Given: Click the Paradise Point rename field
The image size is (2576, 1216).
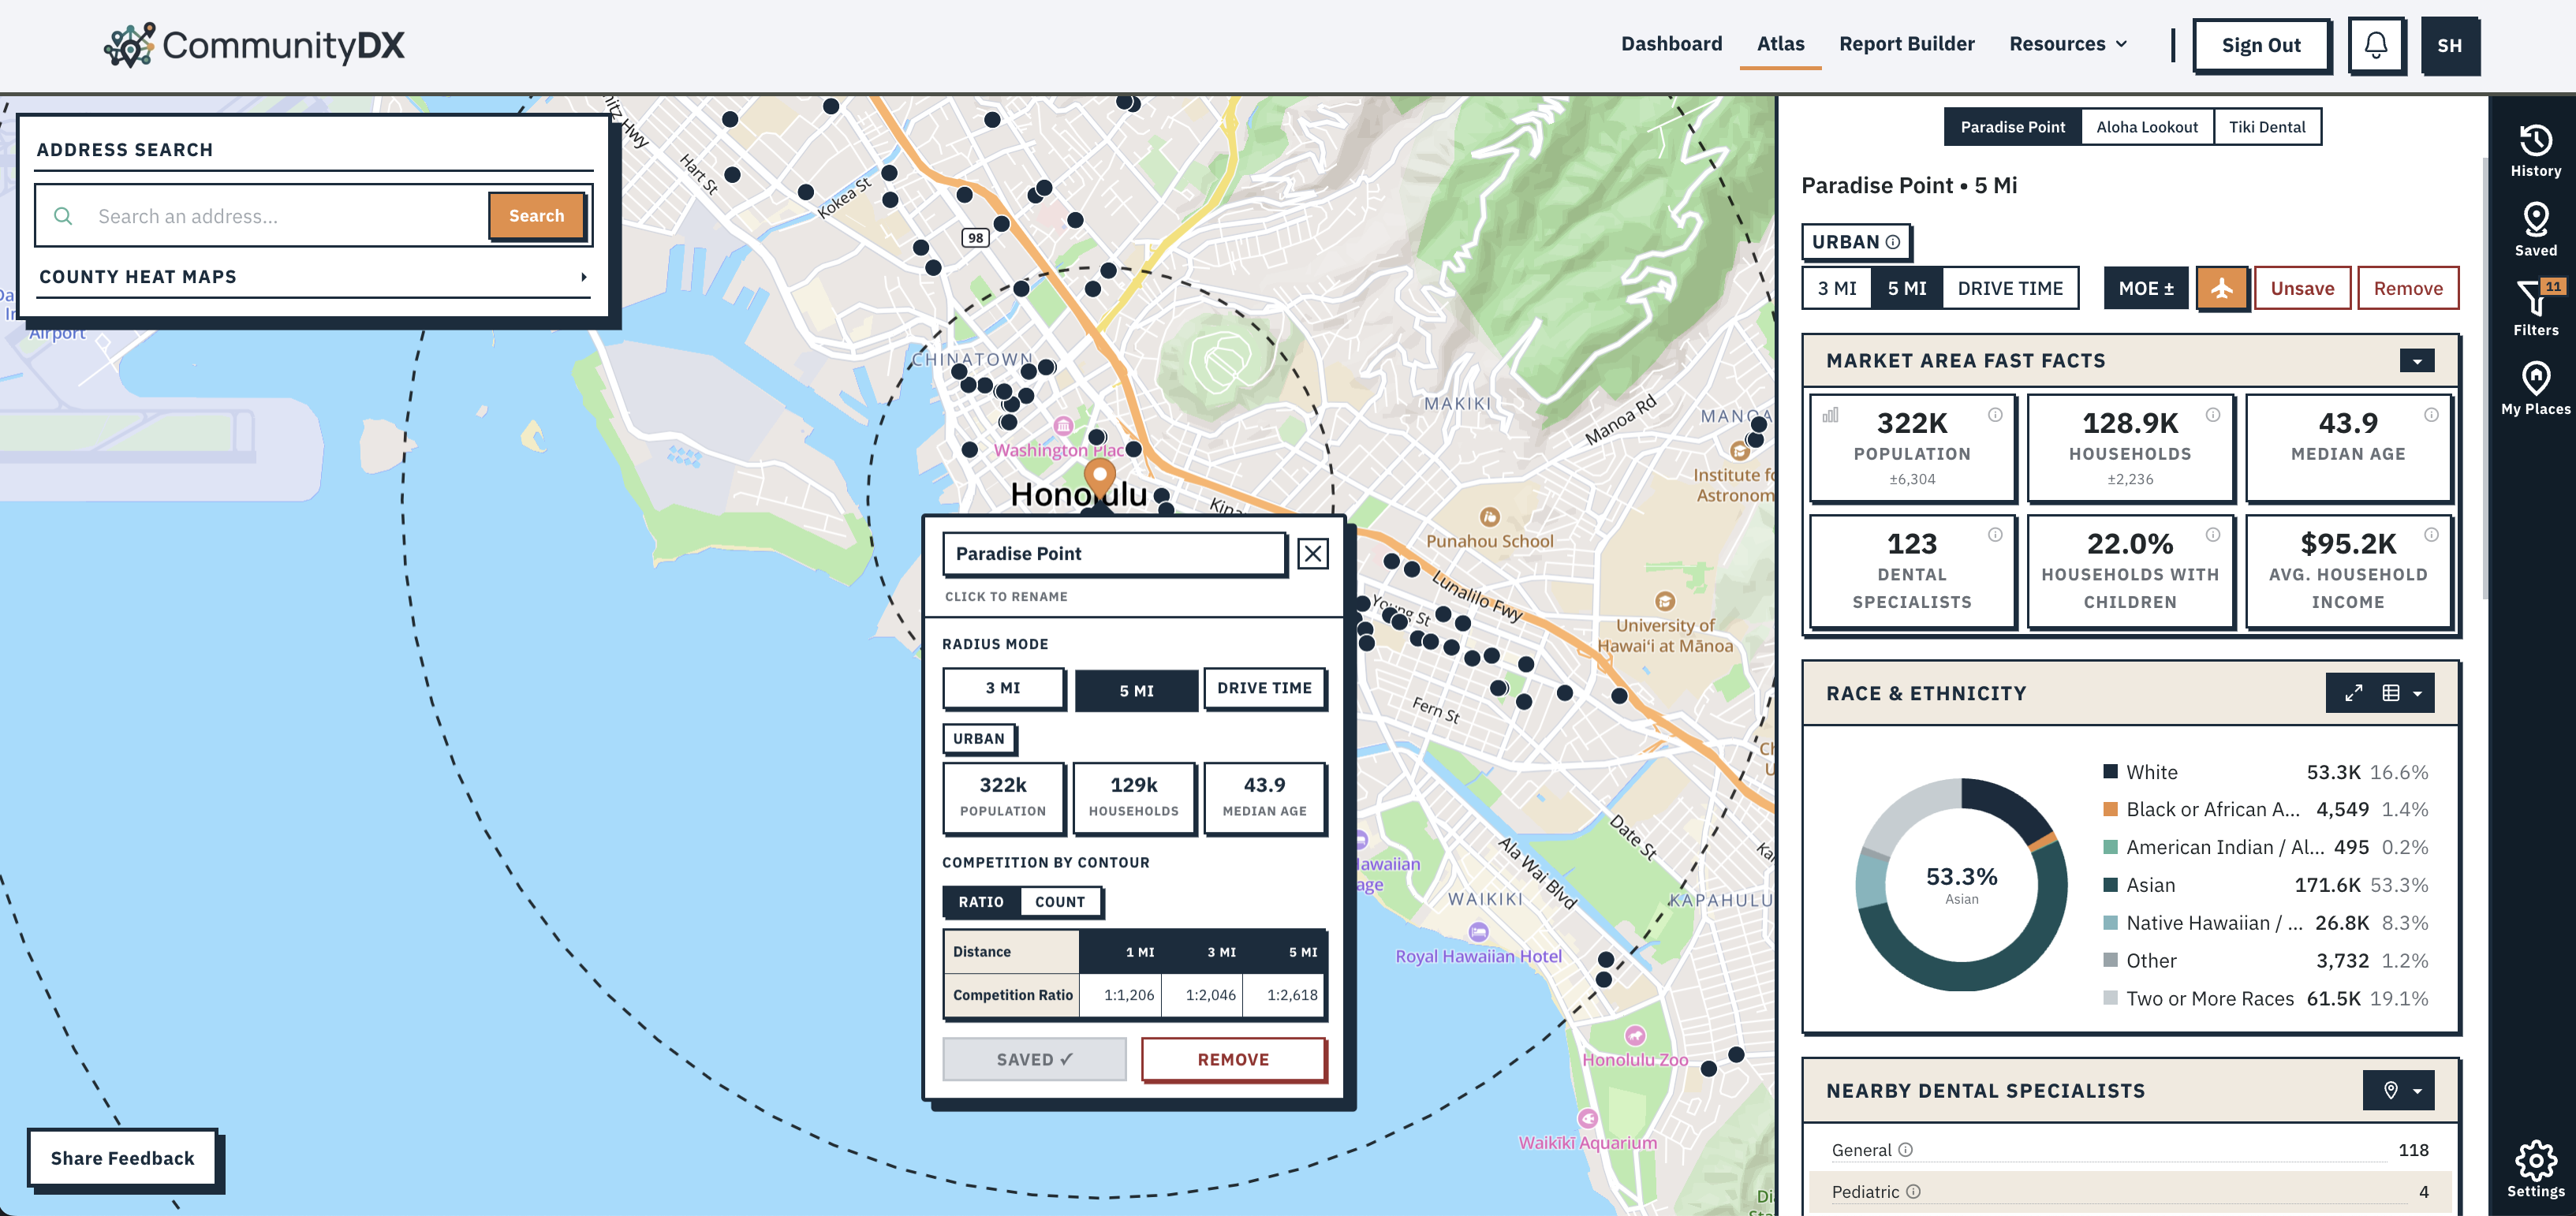Looking at the screenshot, I should 1114,554.
